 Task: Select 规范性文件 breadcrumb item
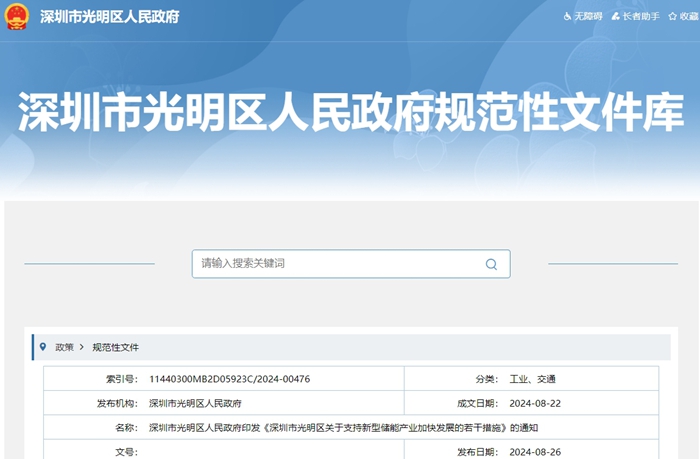point(116,347)
